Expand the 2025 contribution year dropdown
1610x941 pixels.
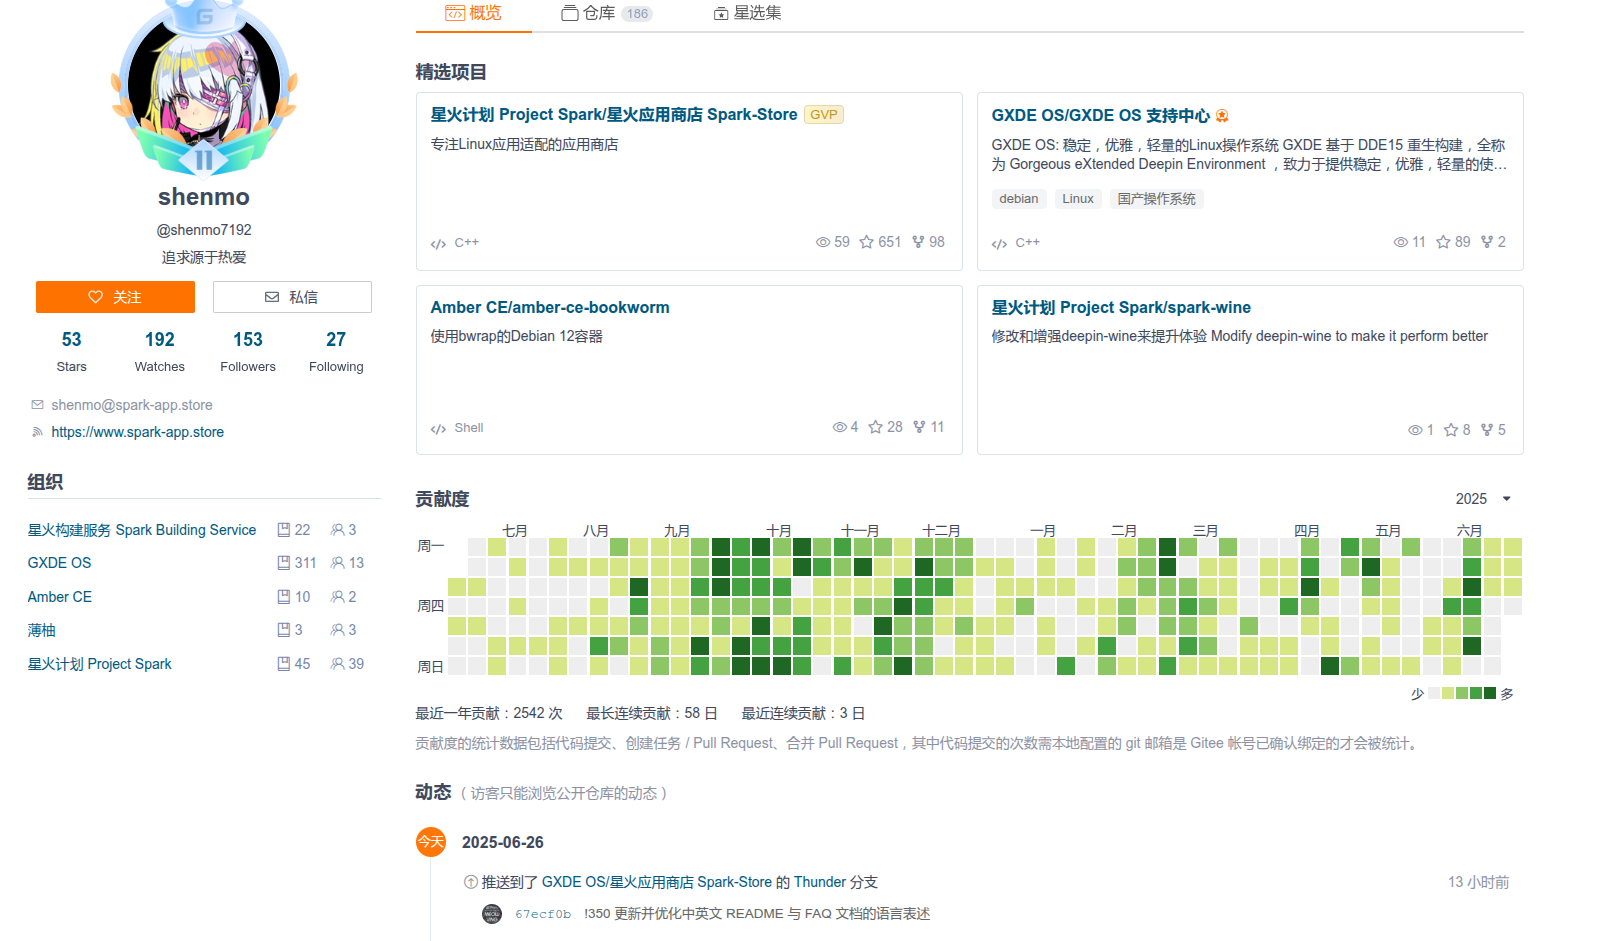(x=1483, y=499)
